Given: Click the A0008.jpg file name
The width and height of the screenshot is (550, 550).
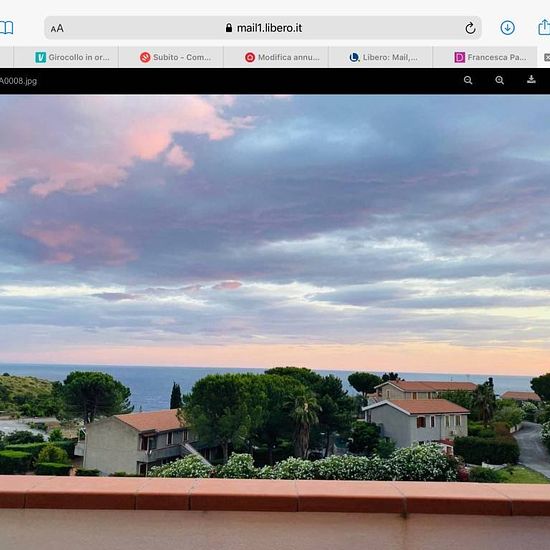Looking at the screenshot, I should [x=18, y=81].
